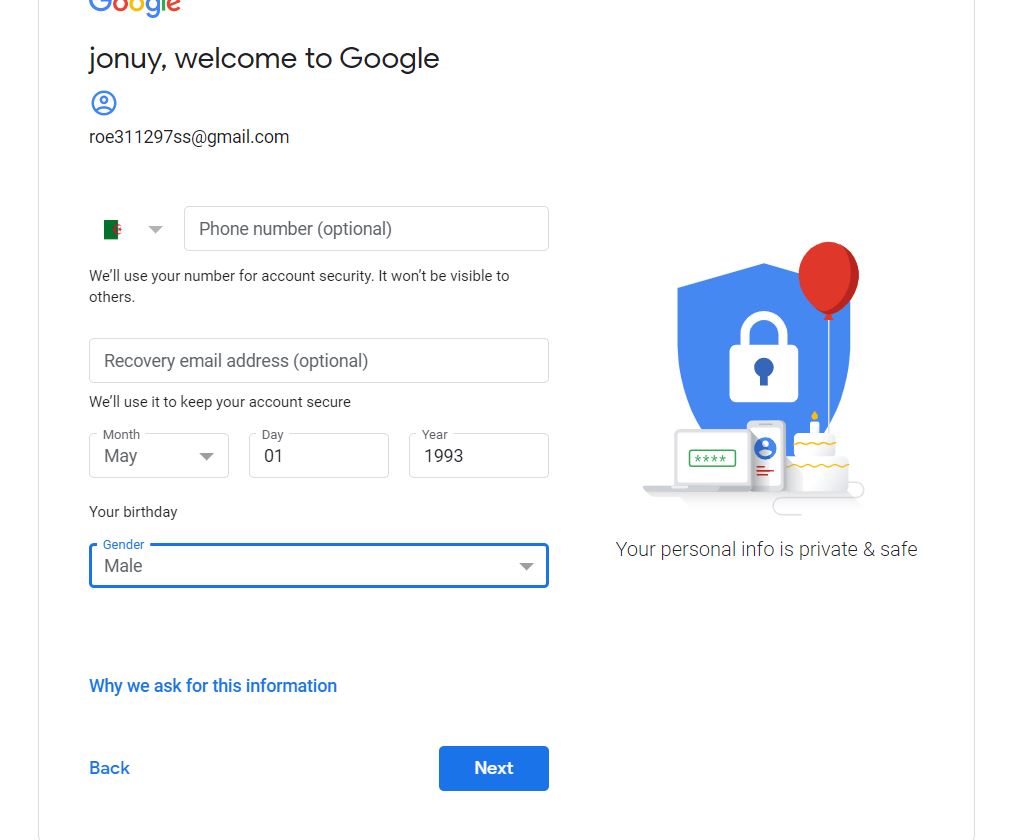Screen dimensions: 1036x840
Task: Click the birthday cake illustration
Action: (817, 453)
